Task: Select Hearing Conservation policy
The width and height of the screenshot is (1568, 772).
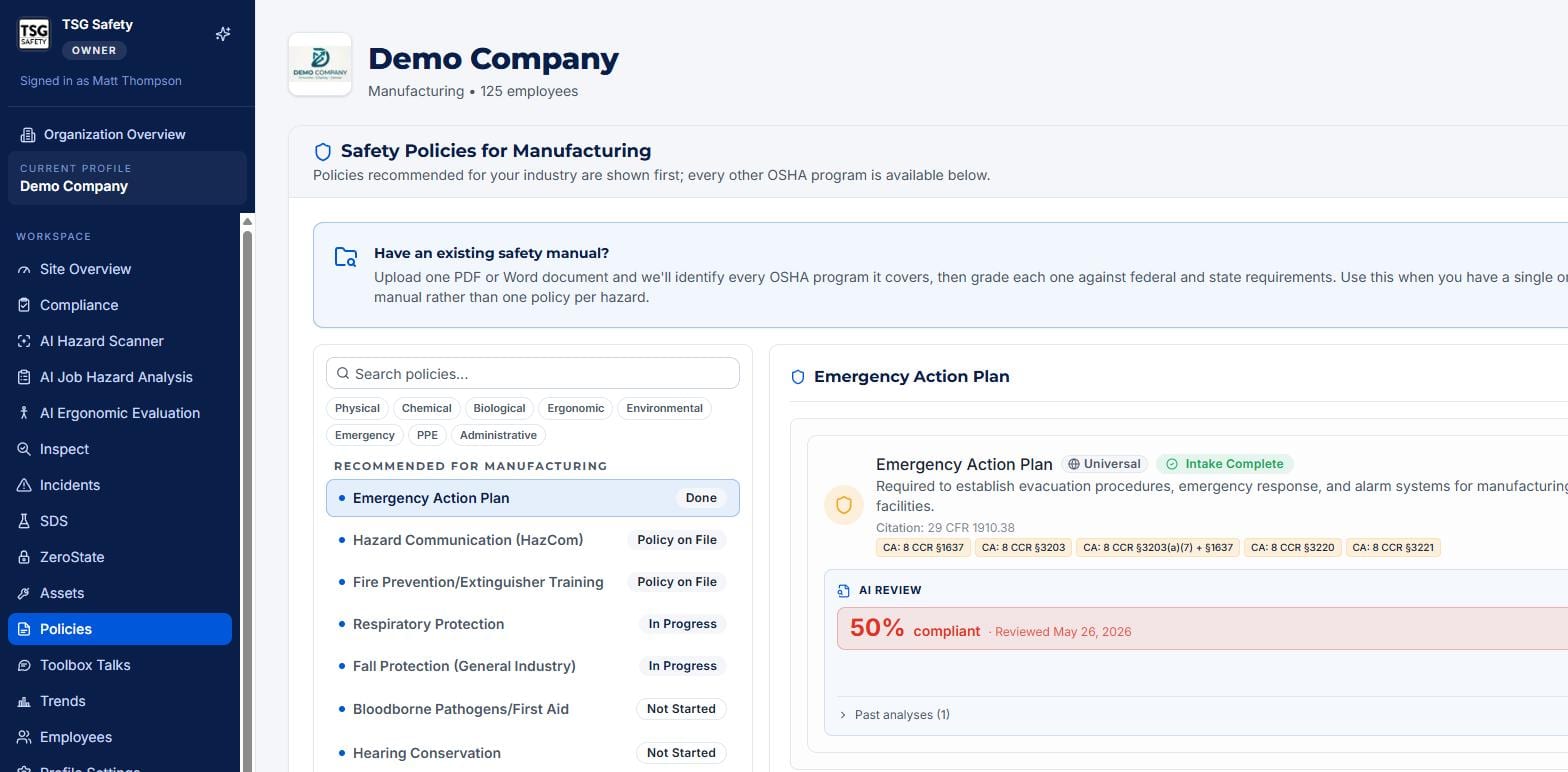Action: (533, 753)
